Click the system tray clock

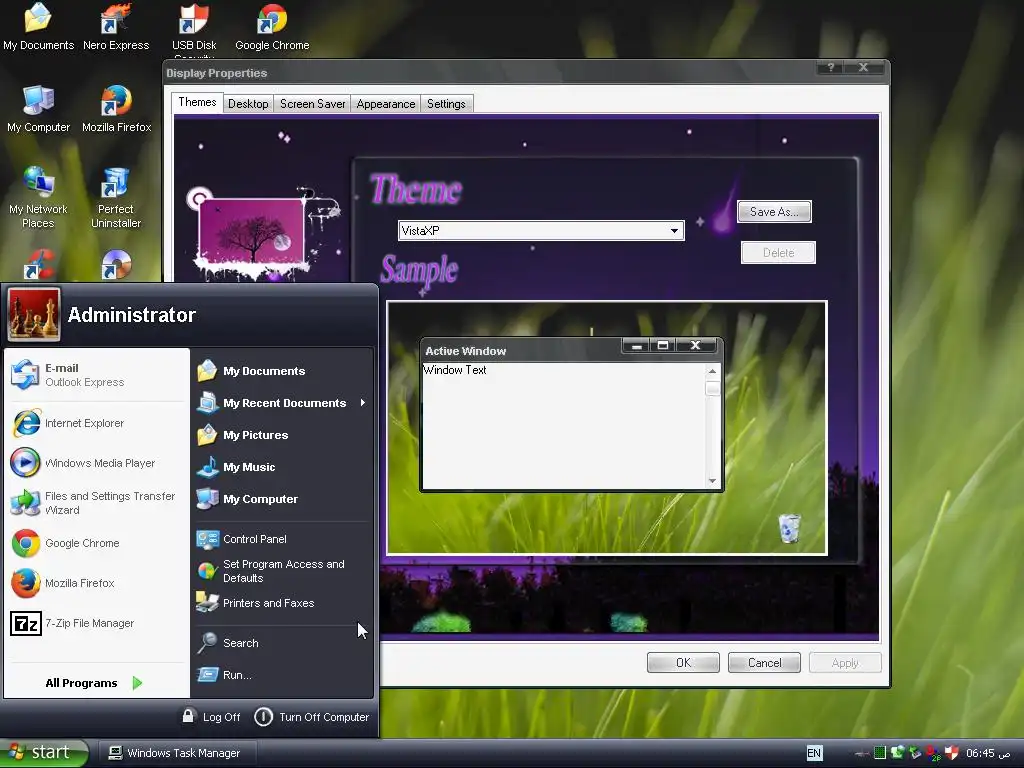click(x=987, y=753)
